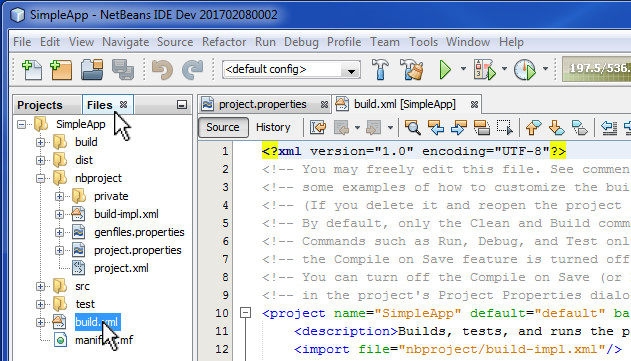The height and width of the screenshot is (361, 631).
Task: Expand the dist folder node
Action: point(40,160)
